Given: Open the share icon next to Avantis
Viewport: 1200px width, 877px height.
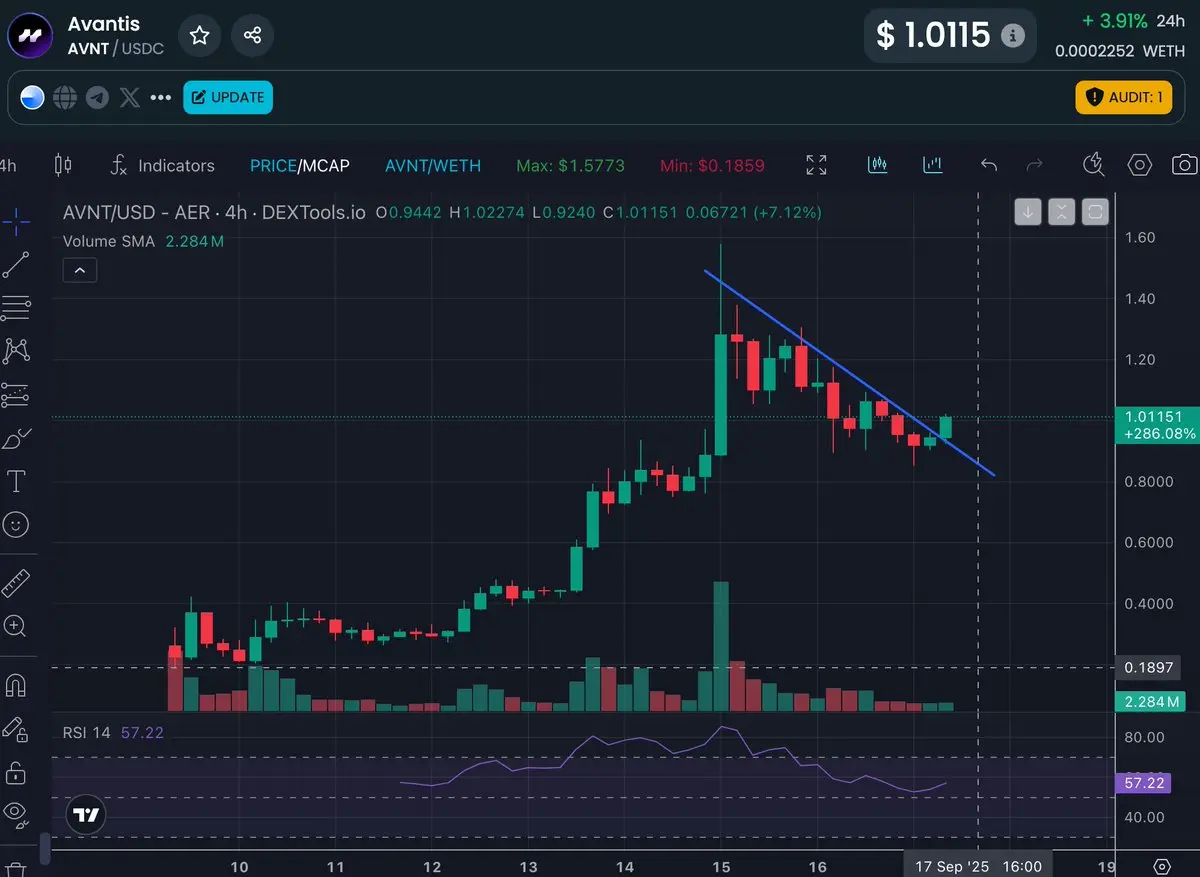Looking at the screenshot, I should pyautogui.click(x=252, y=36).
